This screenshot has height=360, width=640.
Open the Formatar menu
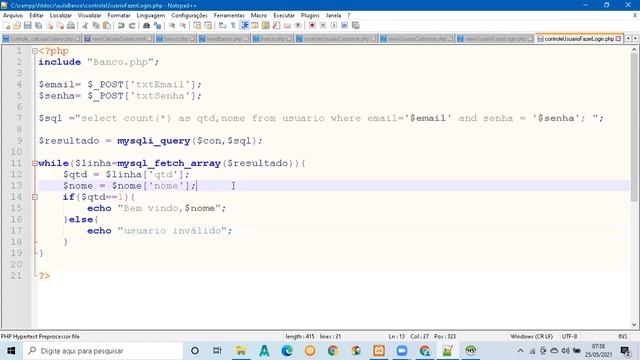click(119, 15)
